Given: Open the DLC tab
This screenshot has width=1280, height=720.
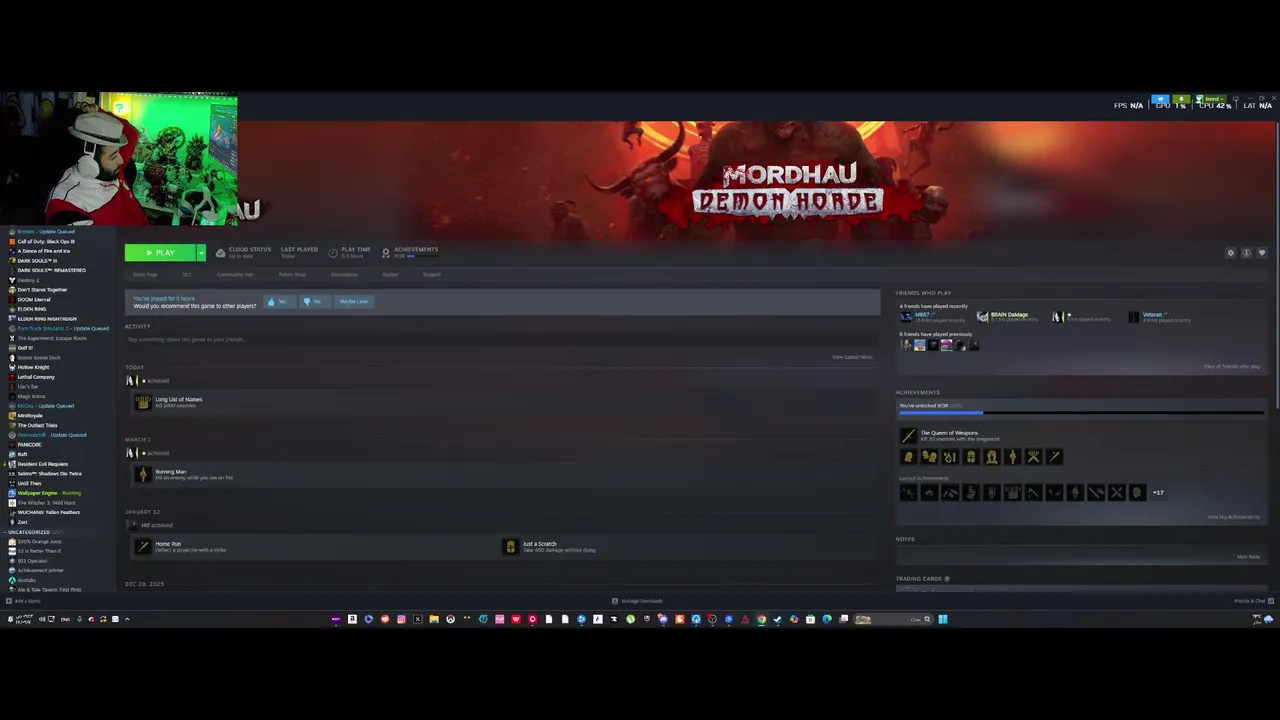Looking at the screenshot, I should [187, 274].
